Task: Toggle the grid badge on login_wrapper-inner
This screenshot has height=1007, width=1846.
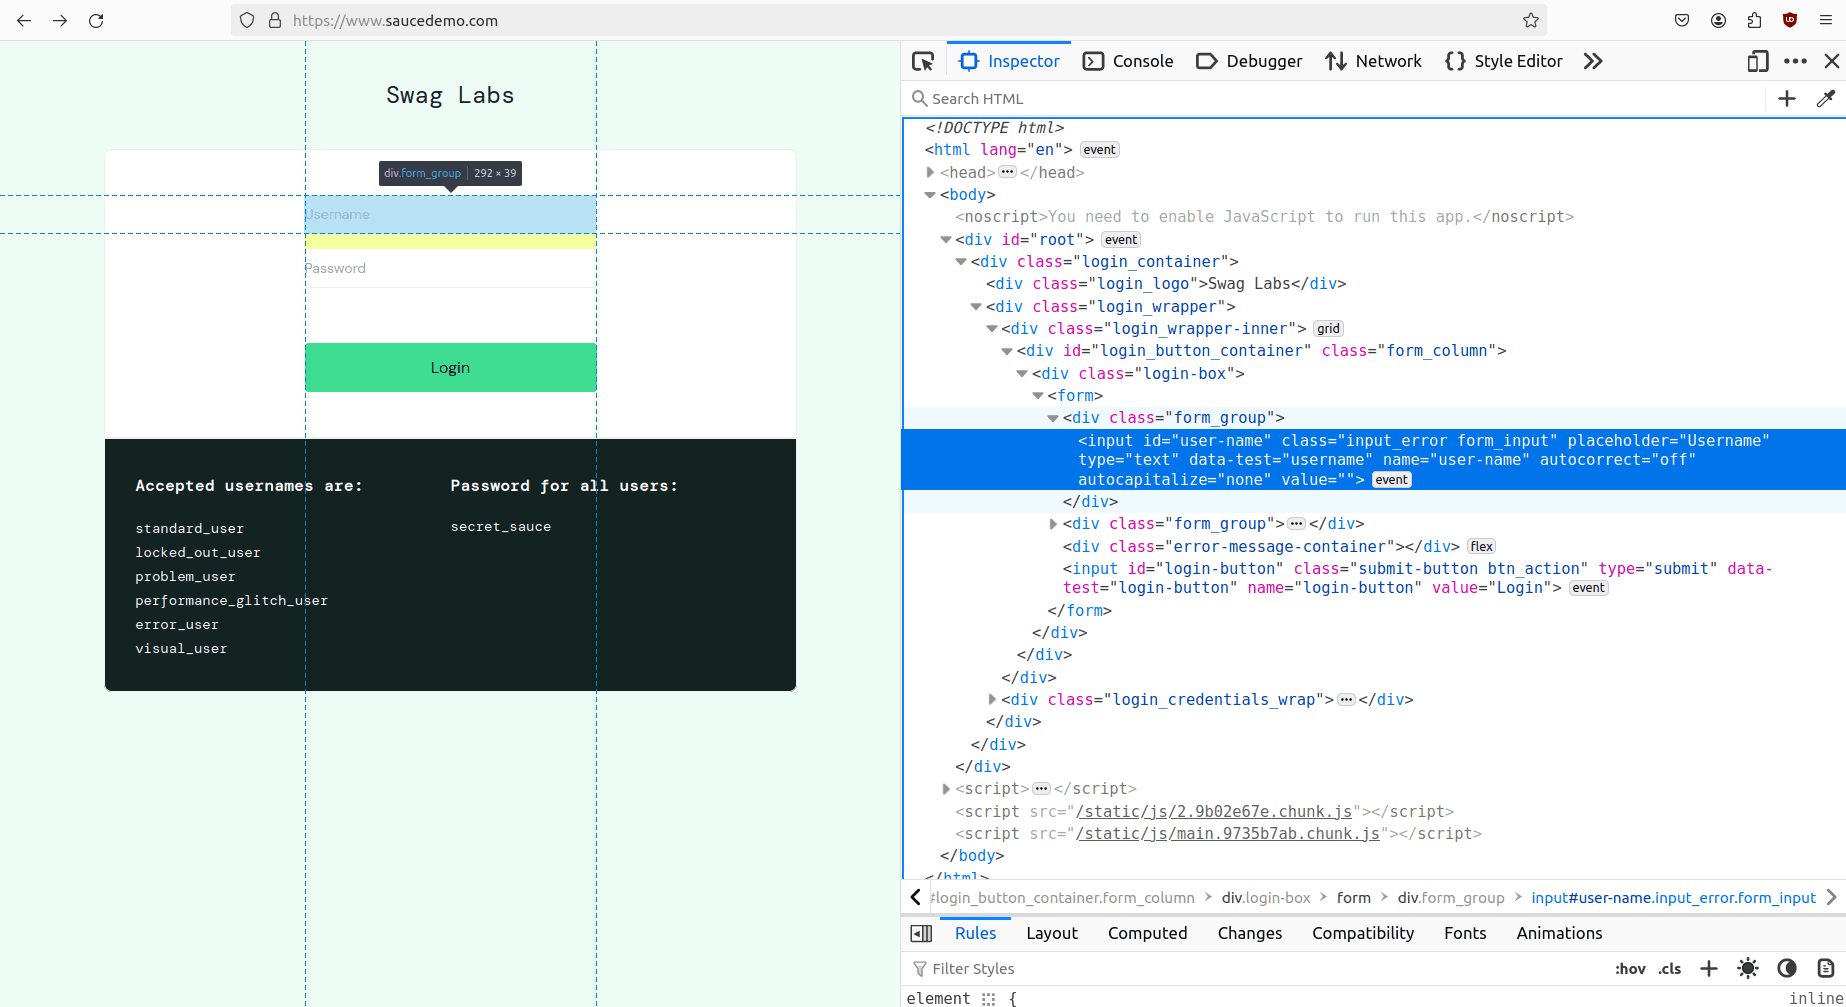Action: pos(1328,328)
